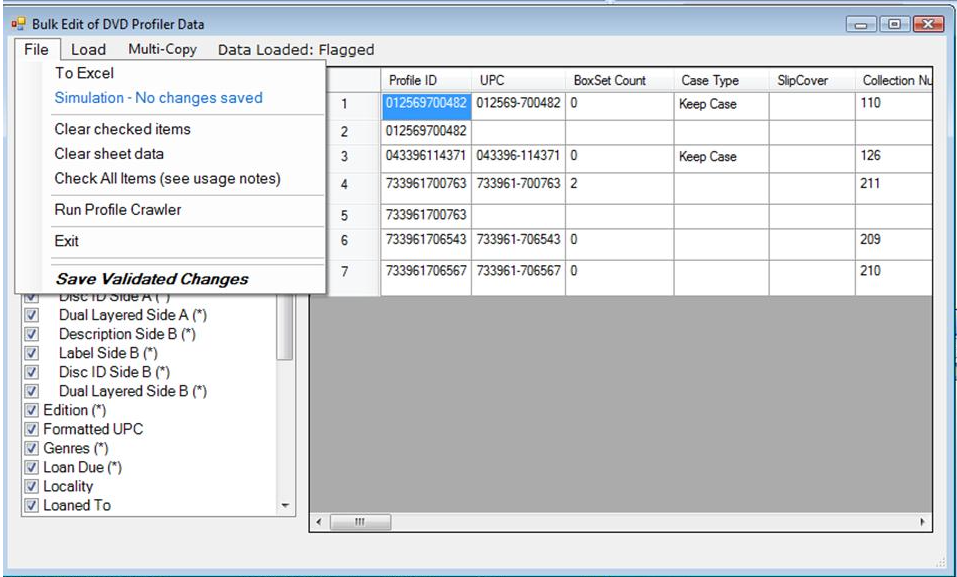
Task: Click collection number cell 209
Action: tap(893, 243)
